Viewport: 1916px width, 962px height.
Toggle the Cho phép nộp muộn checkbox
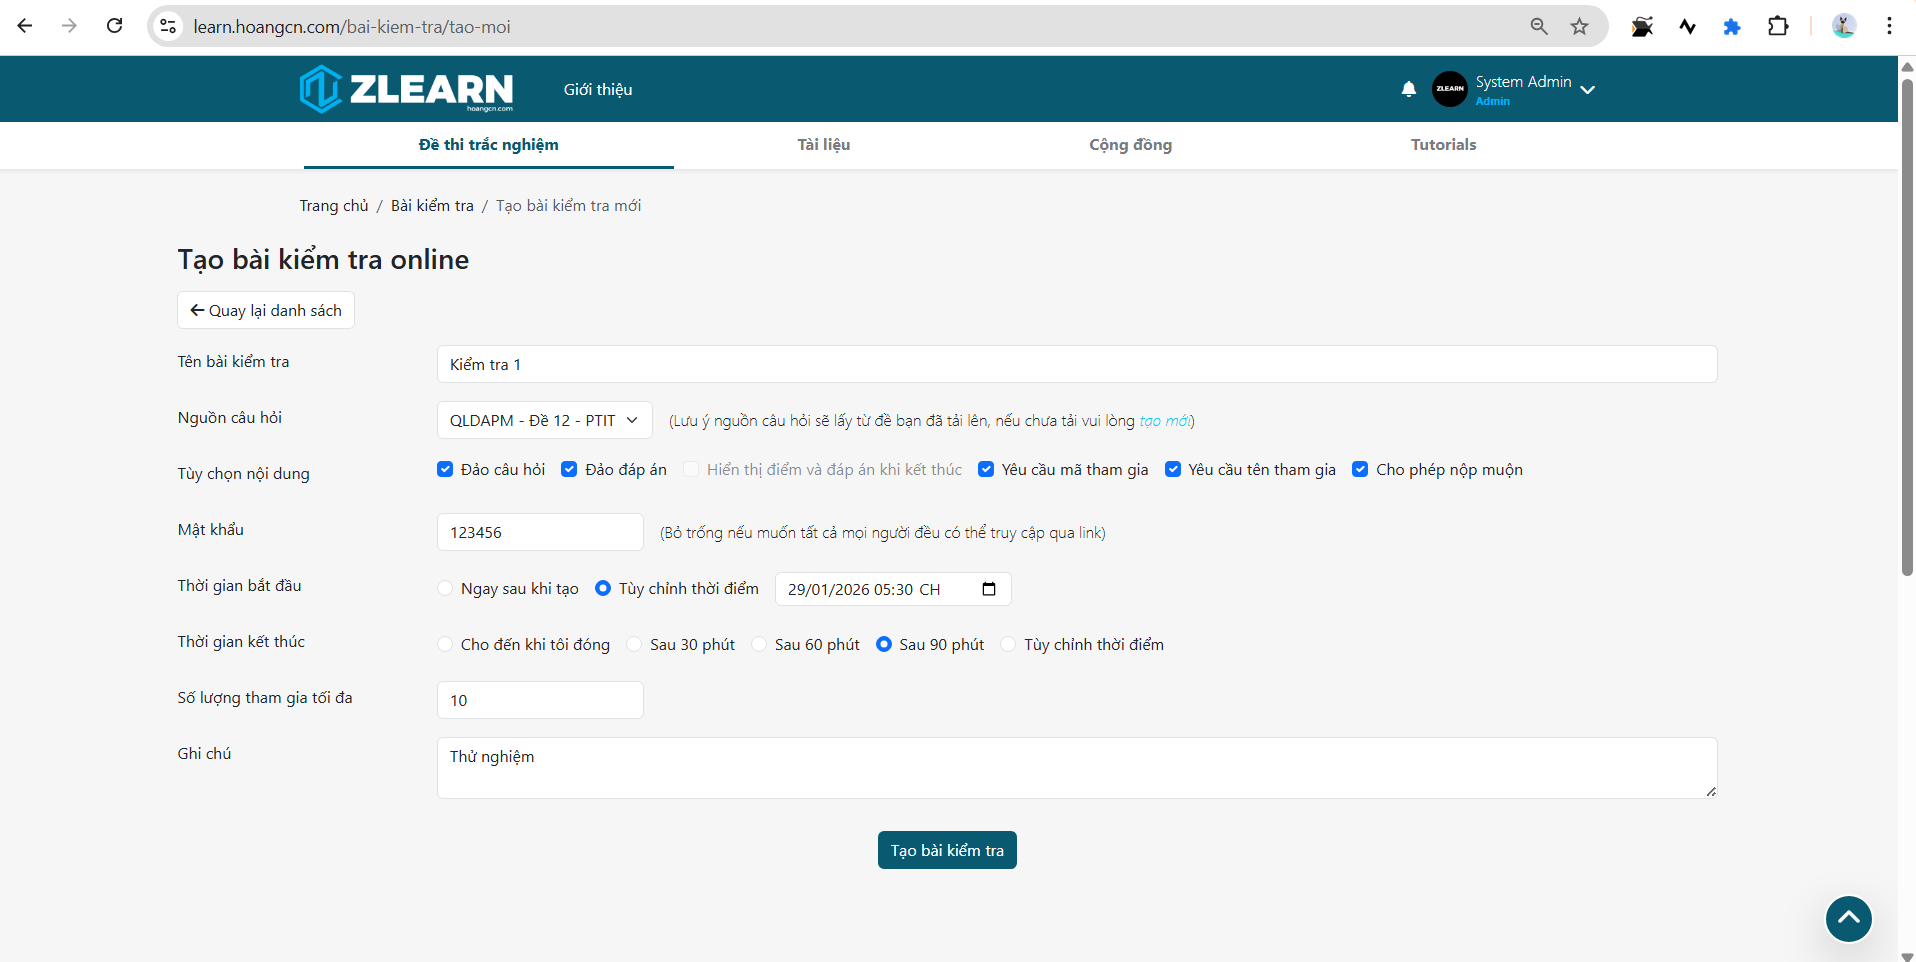tap(1360, 469)
